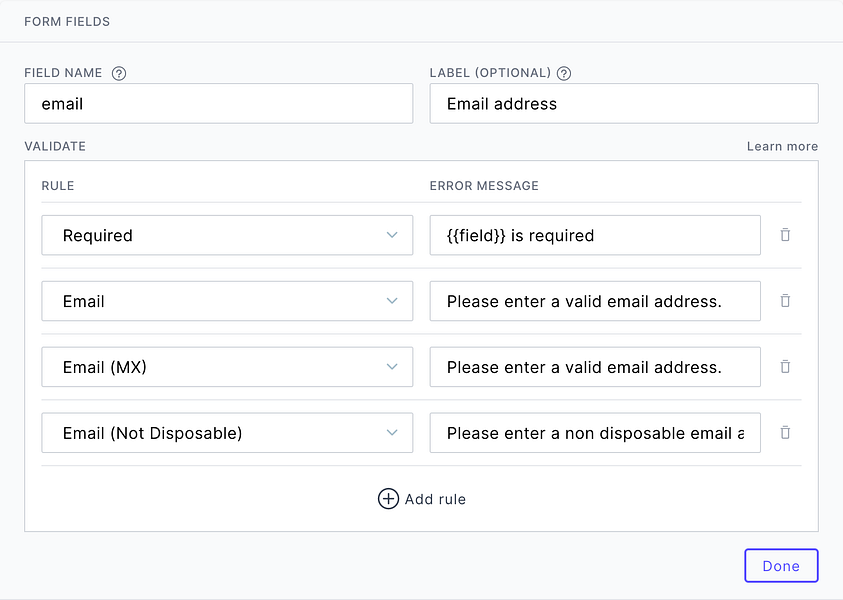Screen dimensions: 843x600
Task: Click the FORM FIELDS header text
Action: [x=67, y=22]
